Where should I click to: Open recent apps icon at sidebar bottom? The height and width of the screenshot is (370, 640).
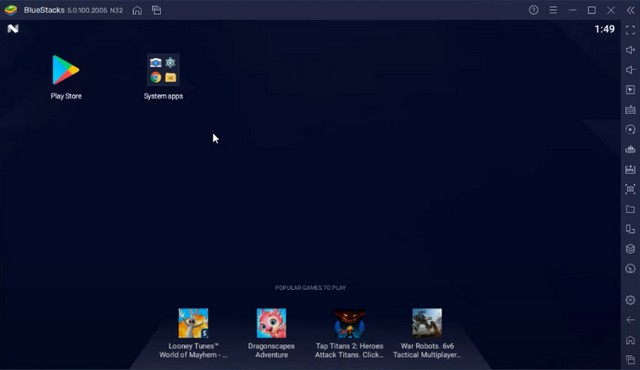tap(630, 360)
